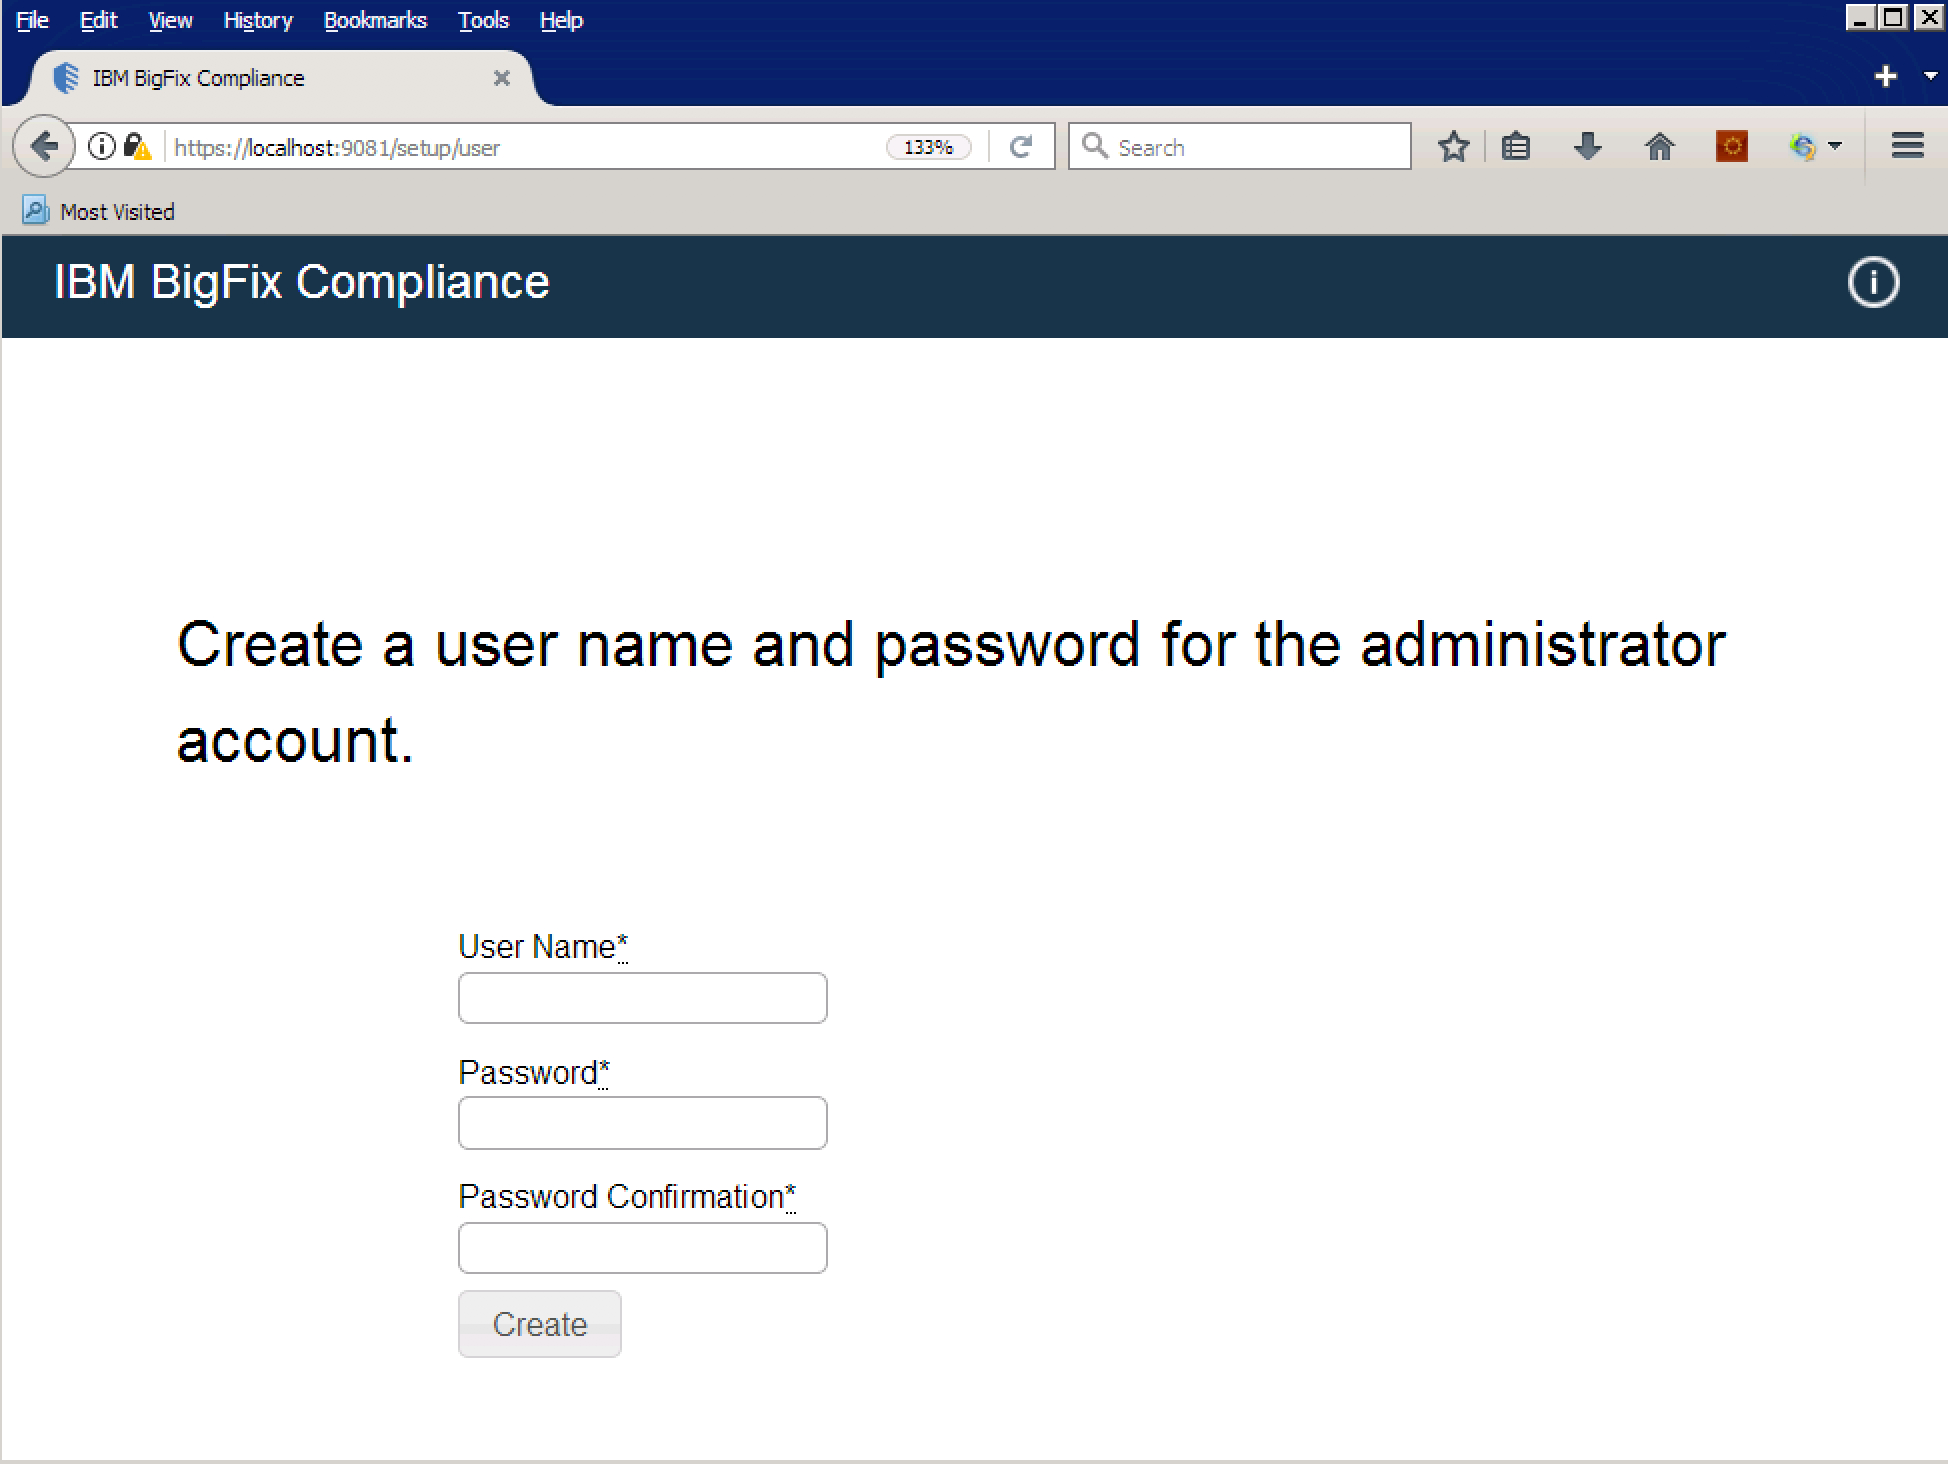Click the reload page icon
This screenshot has width=1948, height=1464.
[x=1020, y=147]
